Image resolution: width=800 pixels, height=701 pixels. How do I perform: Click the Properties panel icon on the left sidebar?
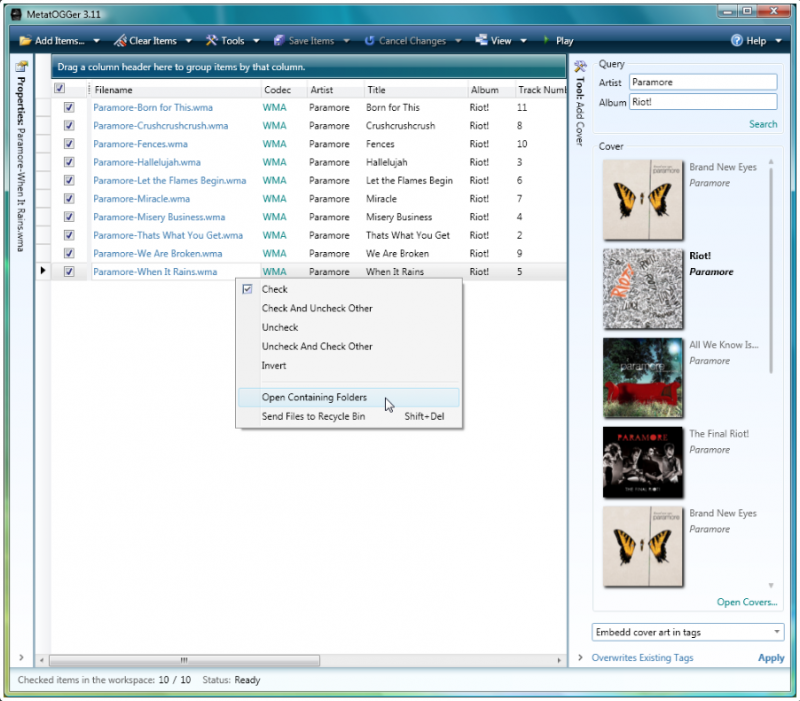click(21, 67)
